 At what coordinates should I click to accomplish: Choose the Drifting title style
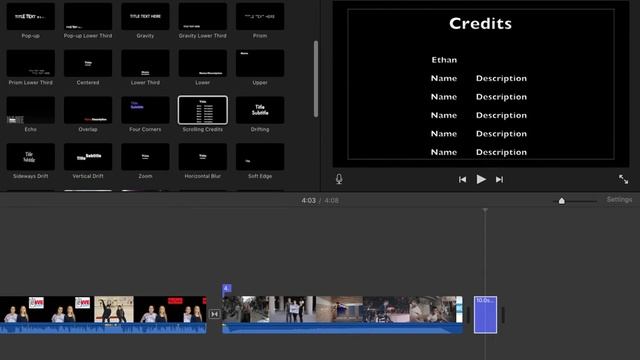(x=260, y=110)
